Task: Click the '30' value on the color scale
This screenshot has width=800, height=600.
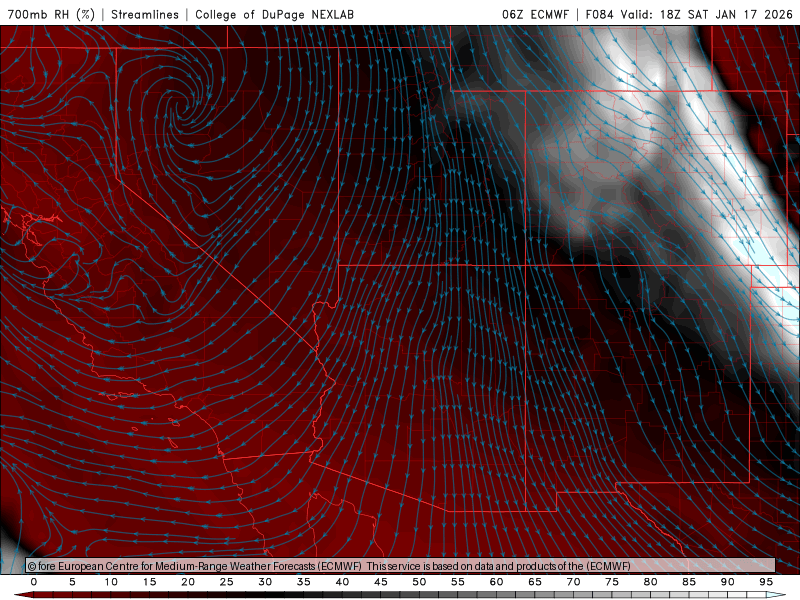Action: [265, 582]
